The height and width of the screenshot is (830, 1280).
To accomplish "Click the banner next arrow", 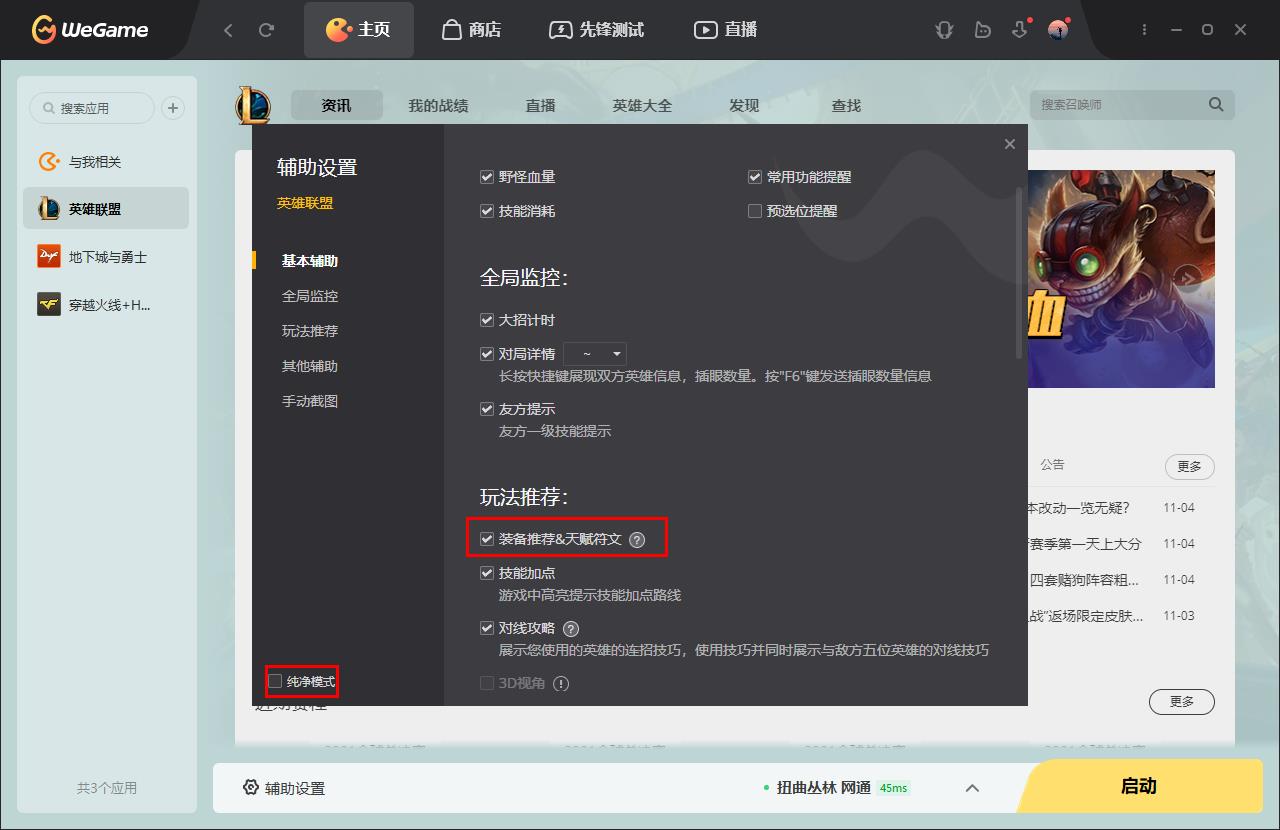I will click(x=1187, y=279).
